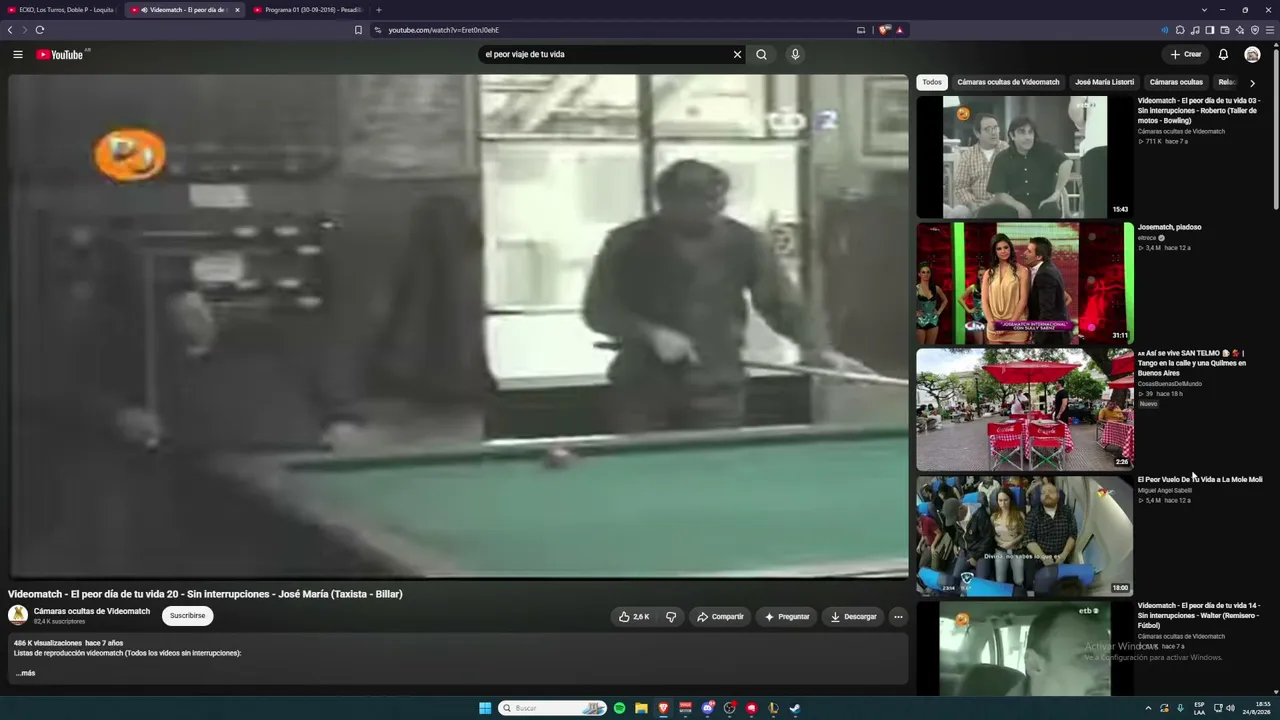Click the Crear button
This screenshot has height=720, width=1280.
[x=1186, y=54]
